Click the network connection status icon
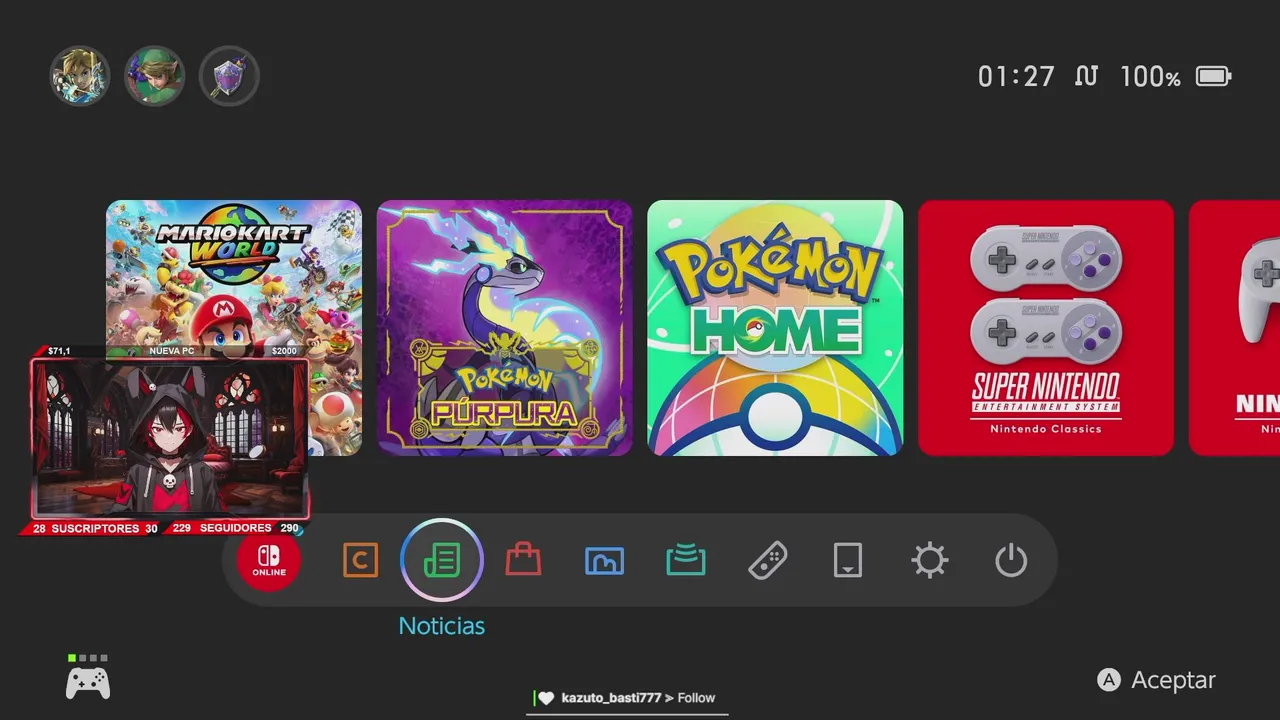This screenshot has height=720, width=1280. (1087, 77)
